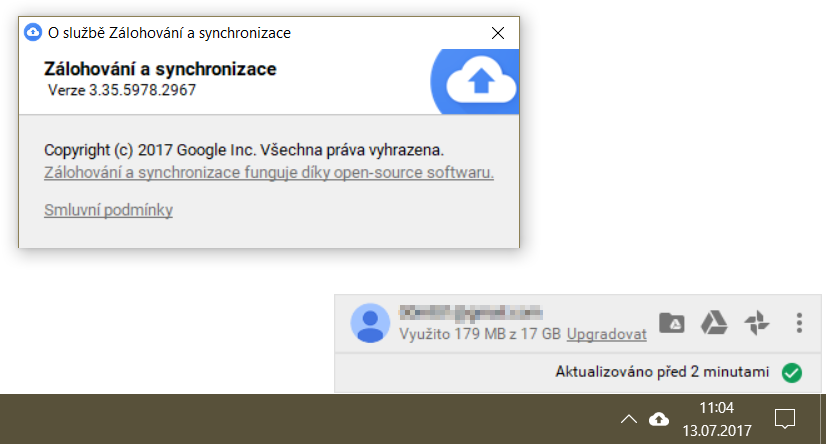
Task: Click the blue user avatar icon
Action: click(x=370, y=322)
